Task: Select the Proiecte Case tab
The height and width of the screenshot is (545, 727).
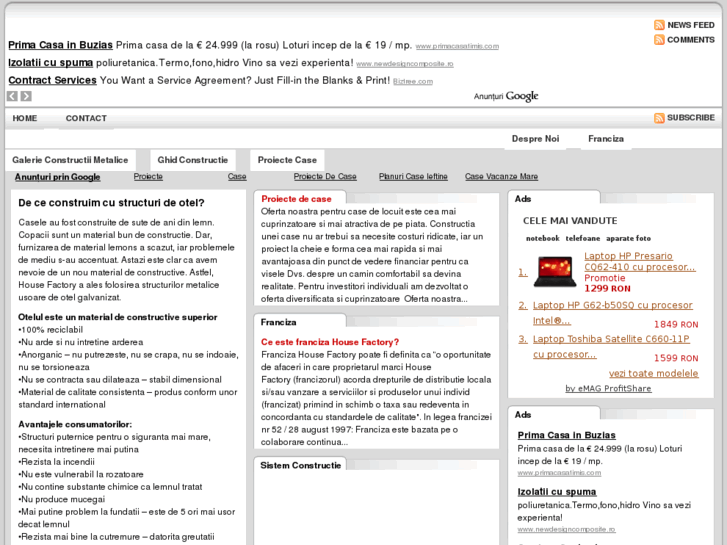Action: click(287, 160)
